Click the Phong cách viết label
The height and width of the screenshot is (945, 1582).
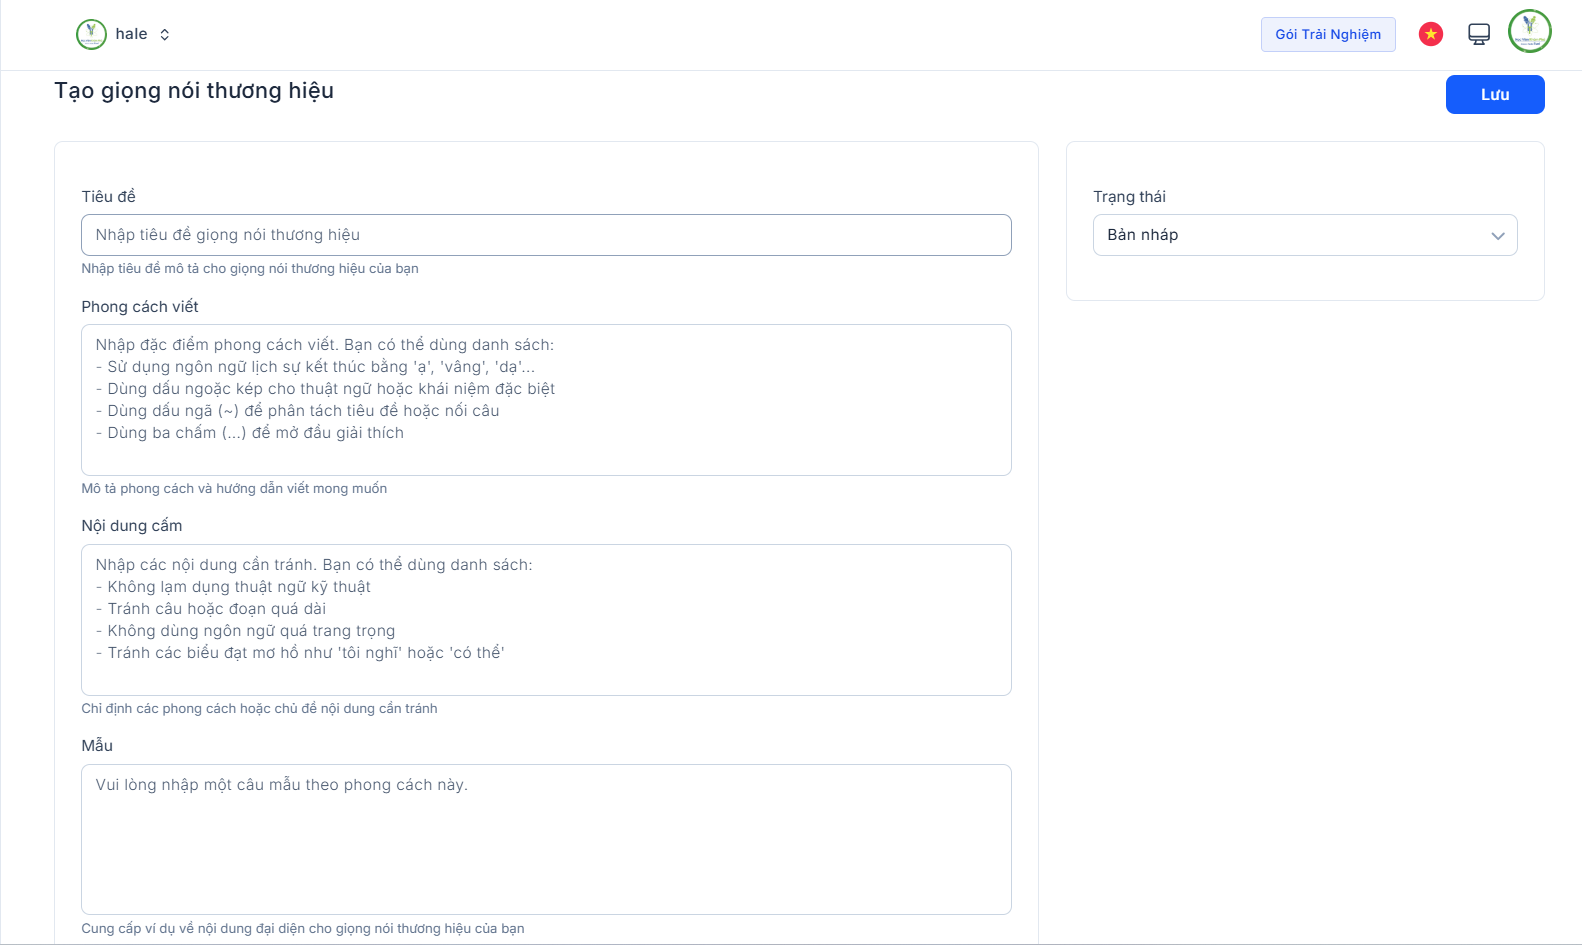coord(140,307)
